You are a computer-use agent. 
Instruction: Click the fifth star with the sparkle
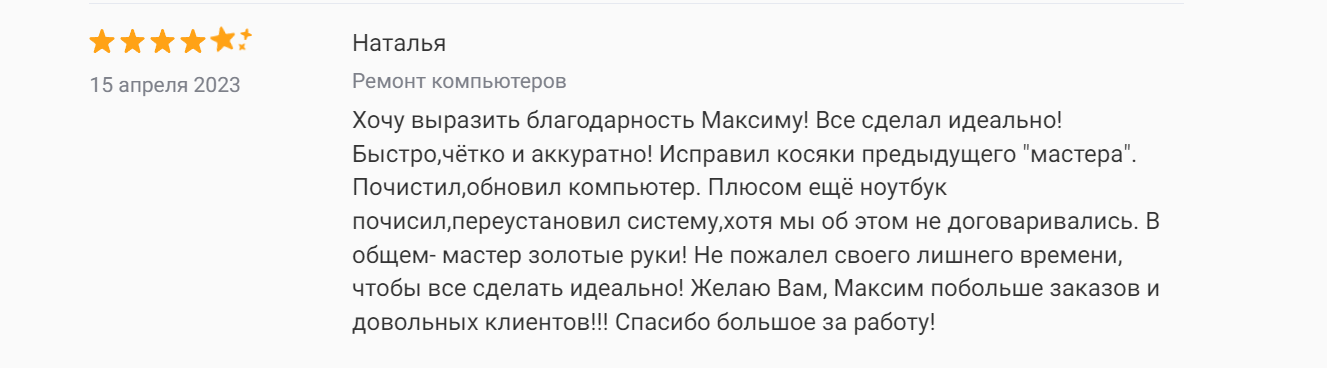(224, 41)
